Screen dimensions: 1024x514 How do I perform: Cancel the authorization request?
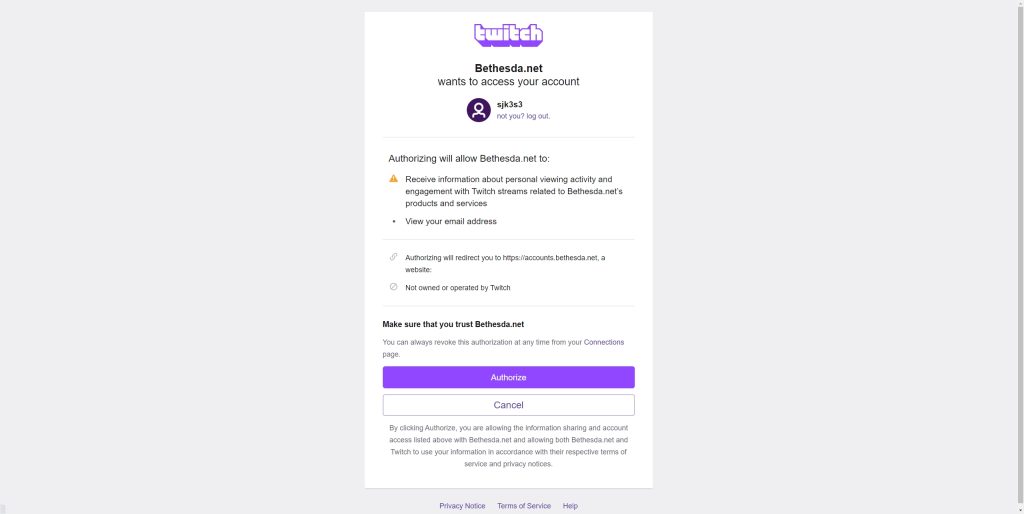coord(508,405)
